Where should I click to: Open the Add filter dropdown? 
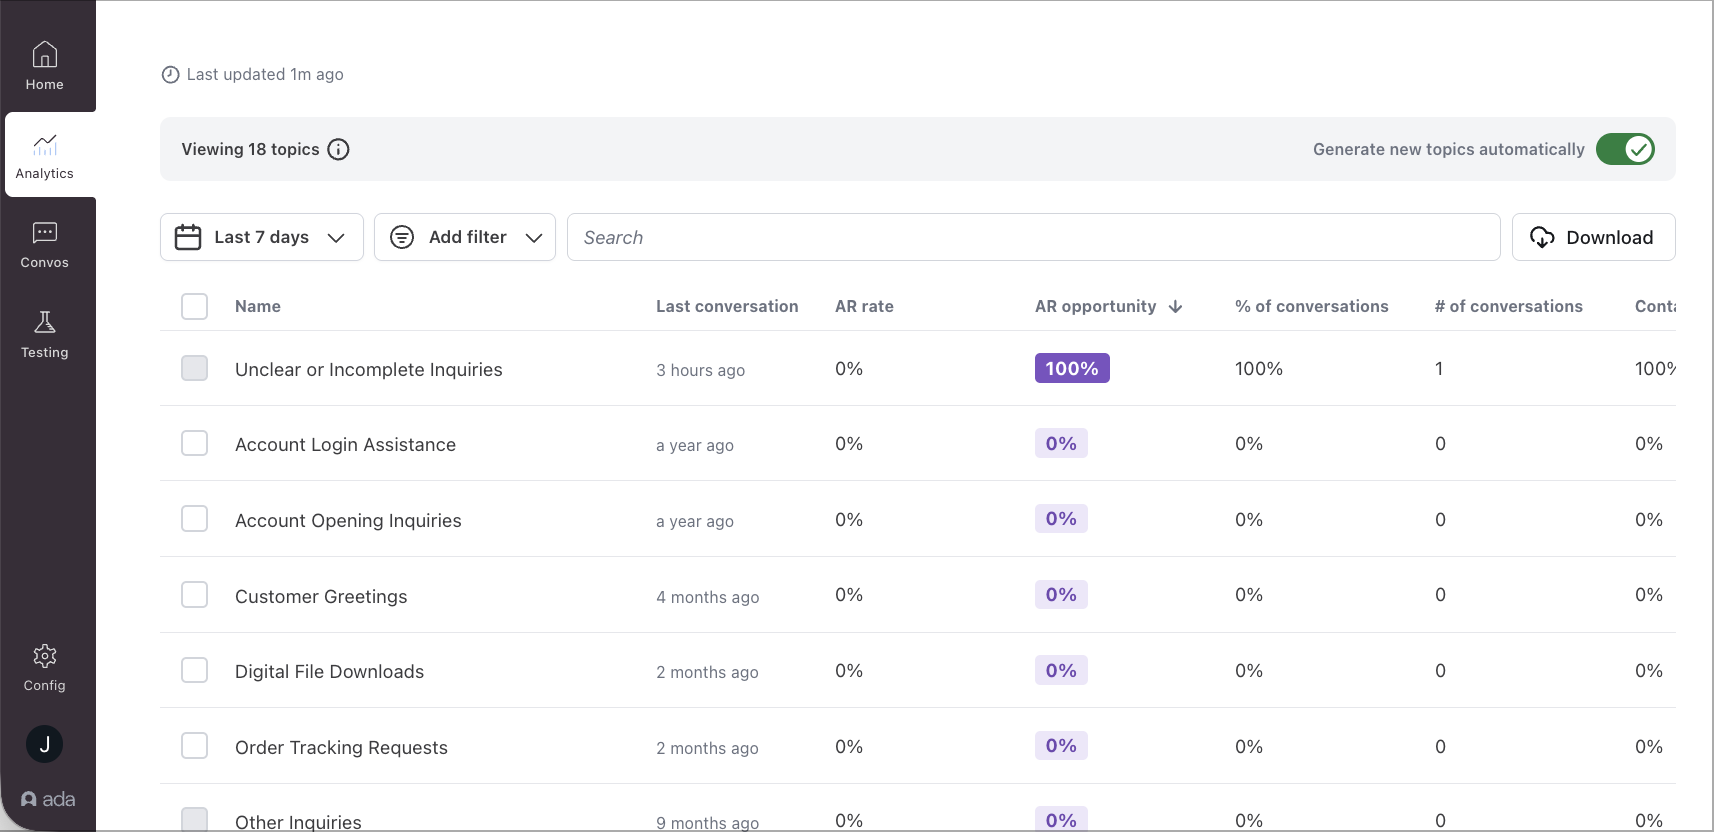pos(465,237)
